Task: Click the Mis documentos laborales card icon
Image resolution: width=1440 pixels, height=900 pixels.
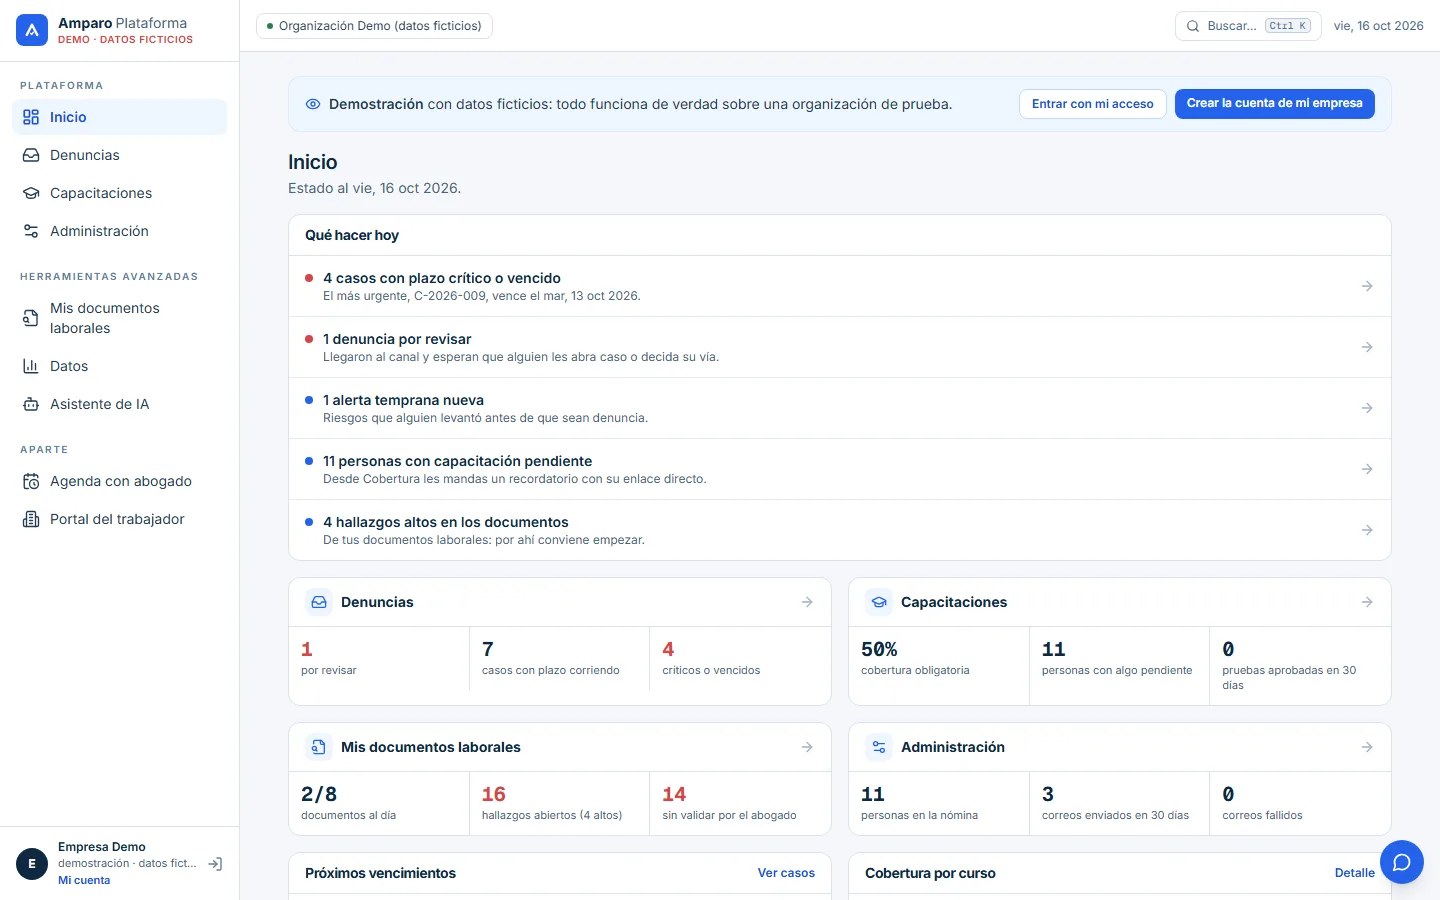Action: [x=319, y=747]
